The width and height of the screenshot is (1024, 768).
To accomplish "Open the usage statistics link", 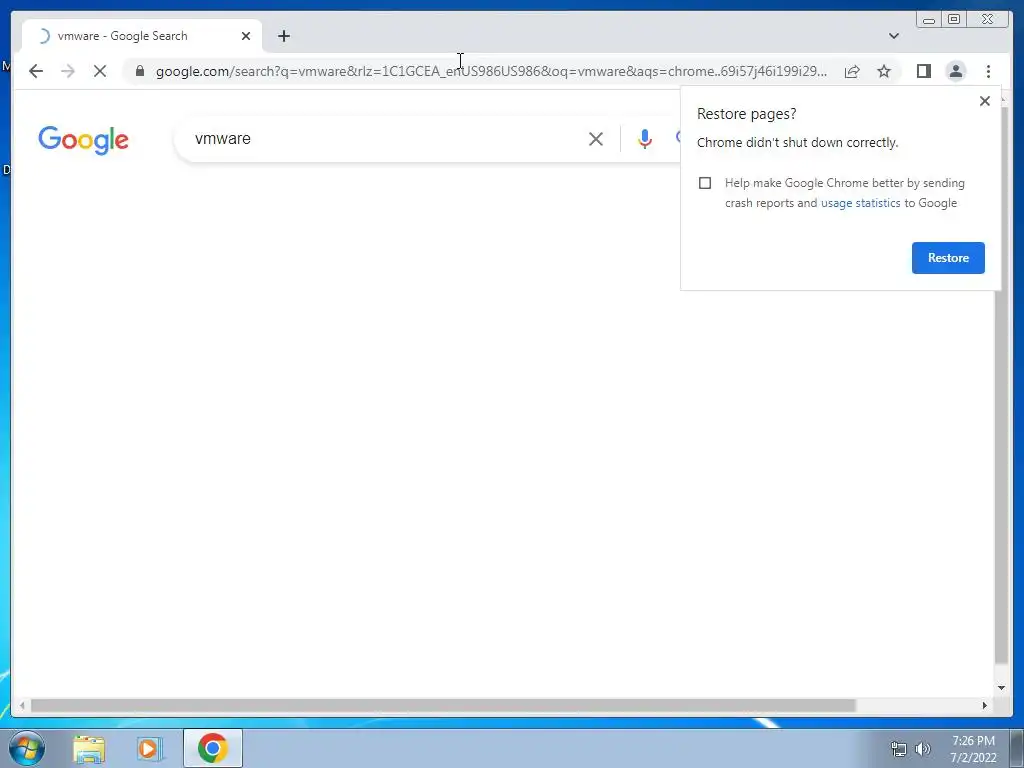I will coord(860,203).
